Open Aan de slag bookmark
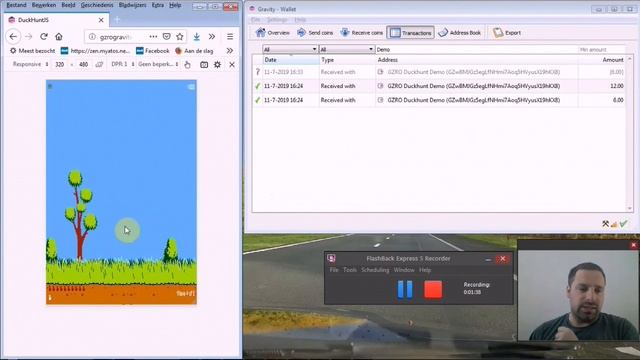 coord(194,51)
